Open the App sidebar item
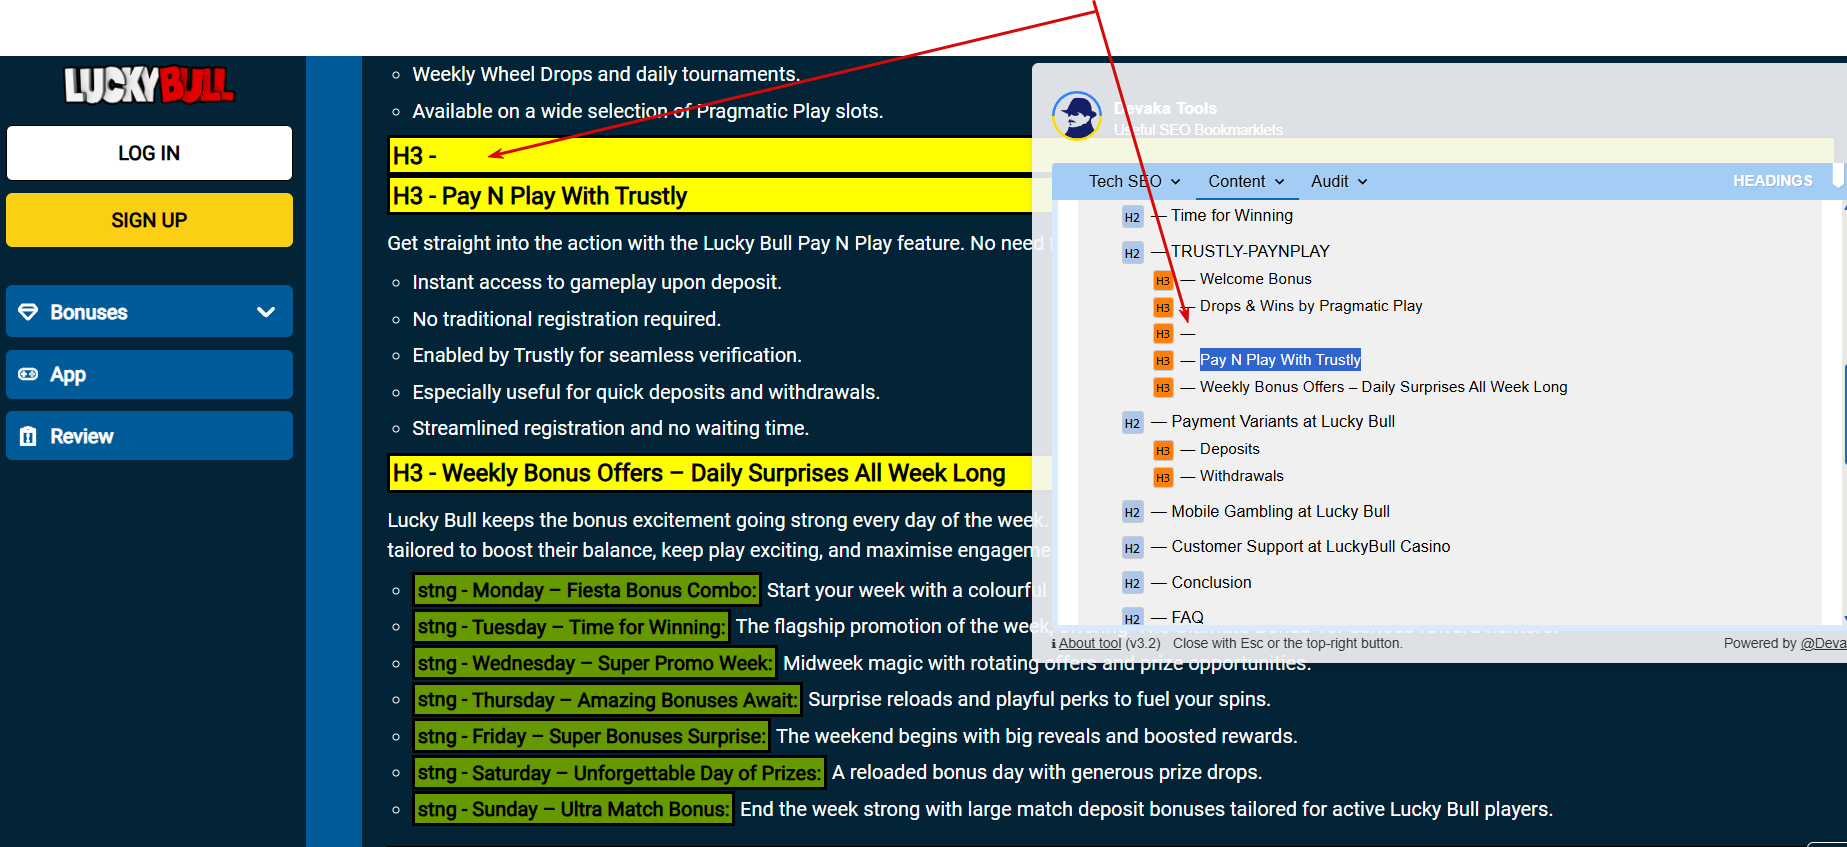This screenshot has width=1847, height=847. (x=149, y=374)
